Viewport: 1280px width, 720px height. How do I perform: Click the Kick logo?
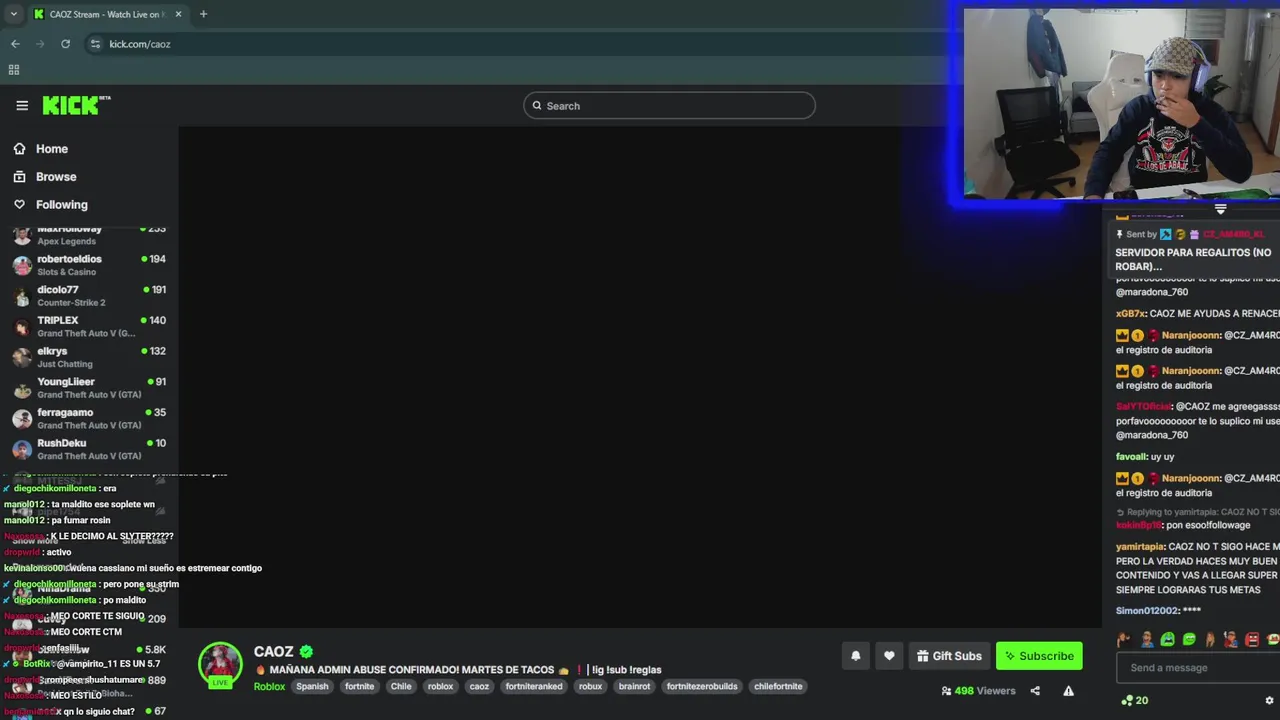tap(76, 105)
